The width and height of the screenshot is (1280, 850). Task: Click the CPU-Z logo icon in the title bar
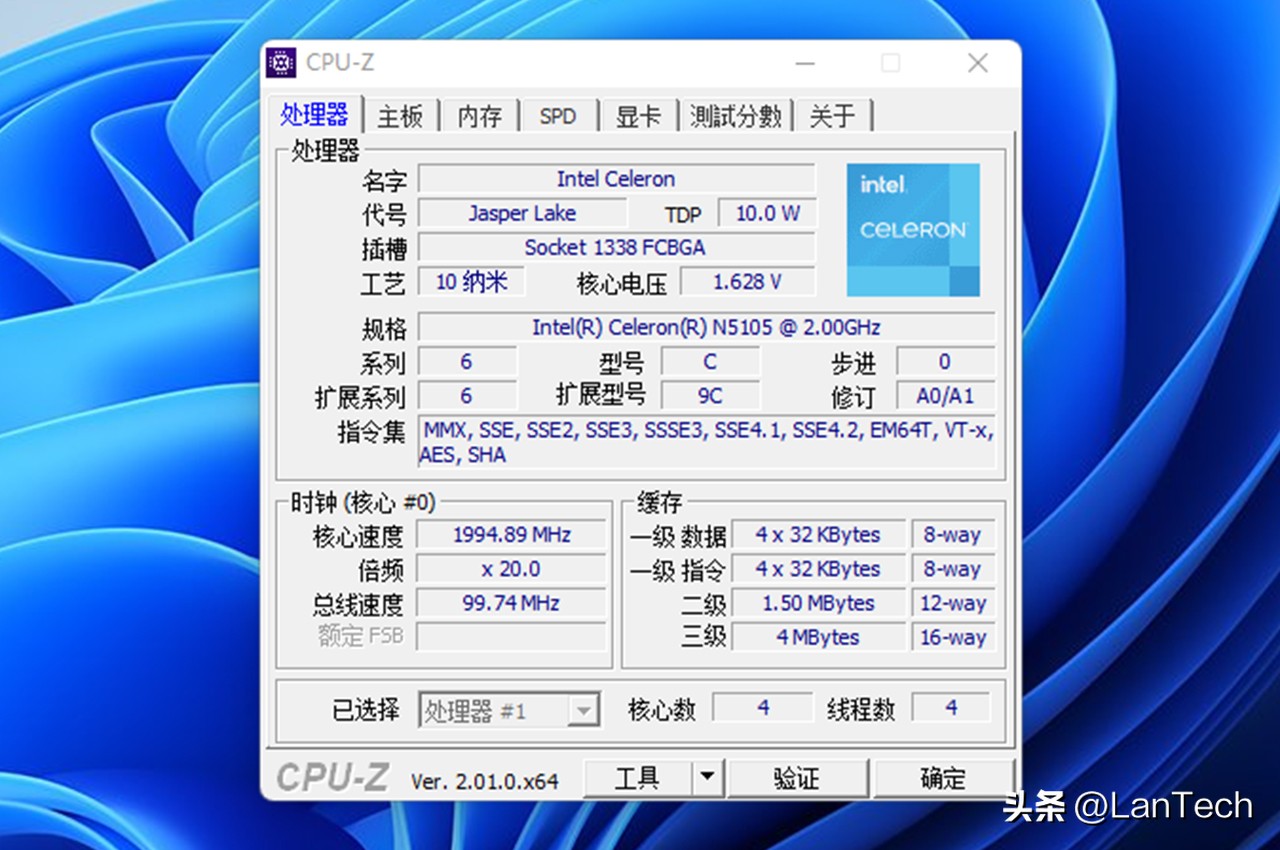[283, 62]
